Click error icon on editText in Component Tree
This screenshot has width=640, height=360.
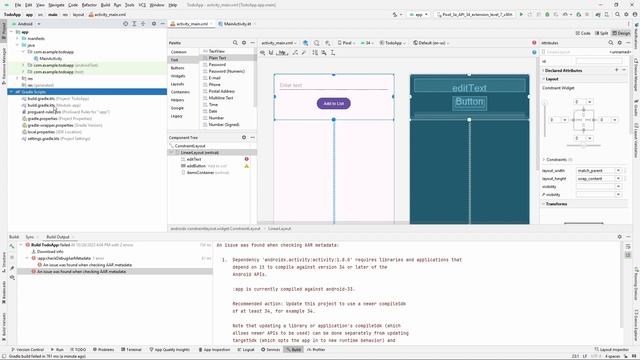(x=247, y=159)
